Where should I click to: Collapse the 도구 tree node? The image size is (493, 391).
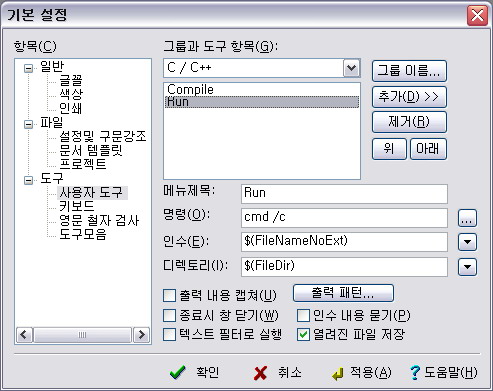pyautogui.click(x=29, y=180)
